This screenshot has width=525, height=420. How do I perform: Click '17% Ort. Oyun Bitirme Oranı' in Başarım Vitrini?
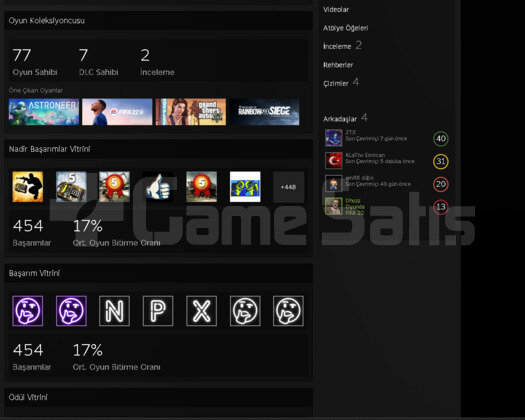(117, 357)
